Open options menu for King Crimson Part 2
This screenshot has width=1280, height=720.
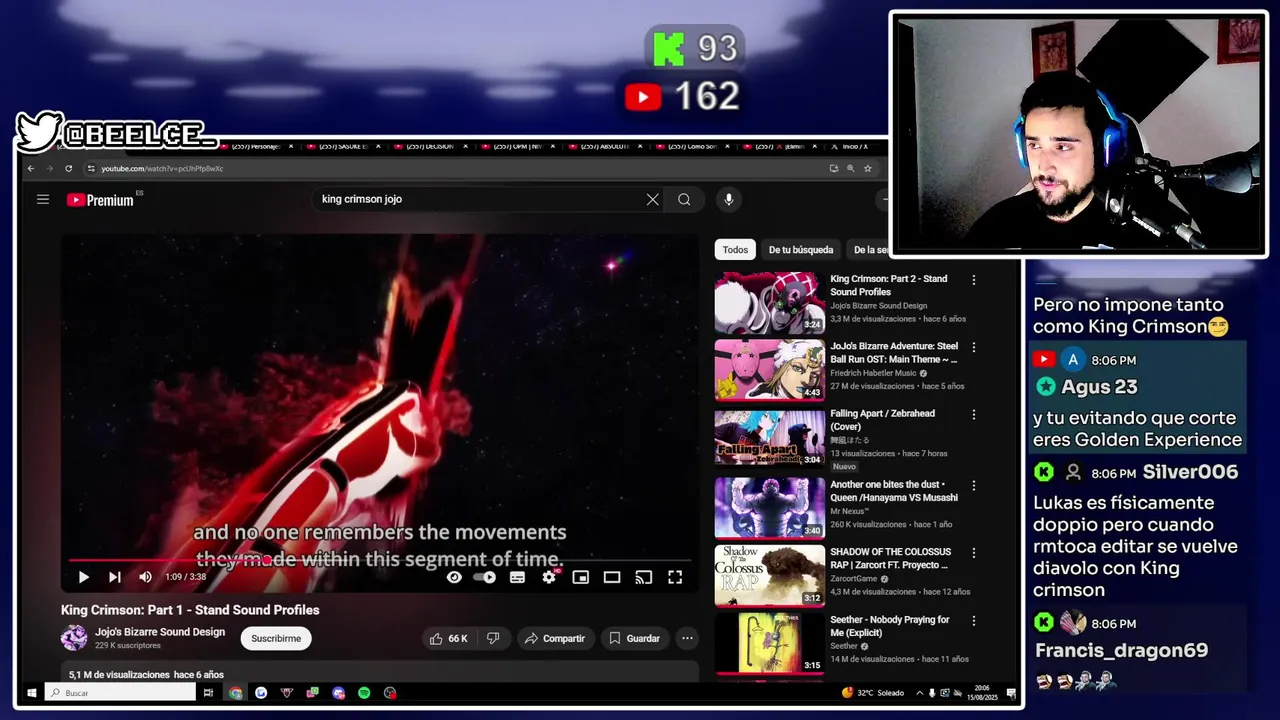(974, 280)
